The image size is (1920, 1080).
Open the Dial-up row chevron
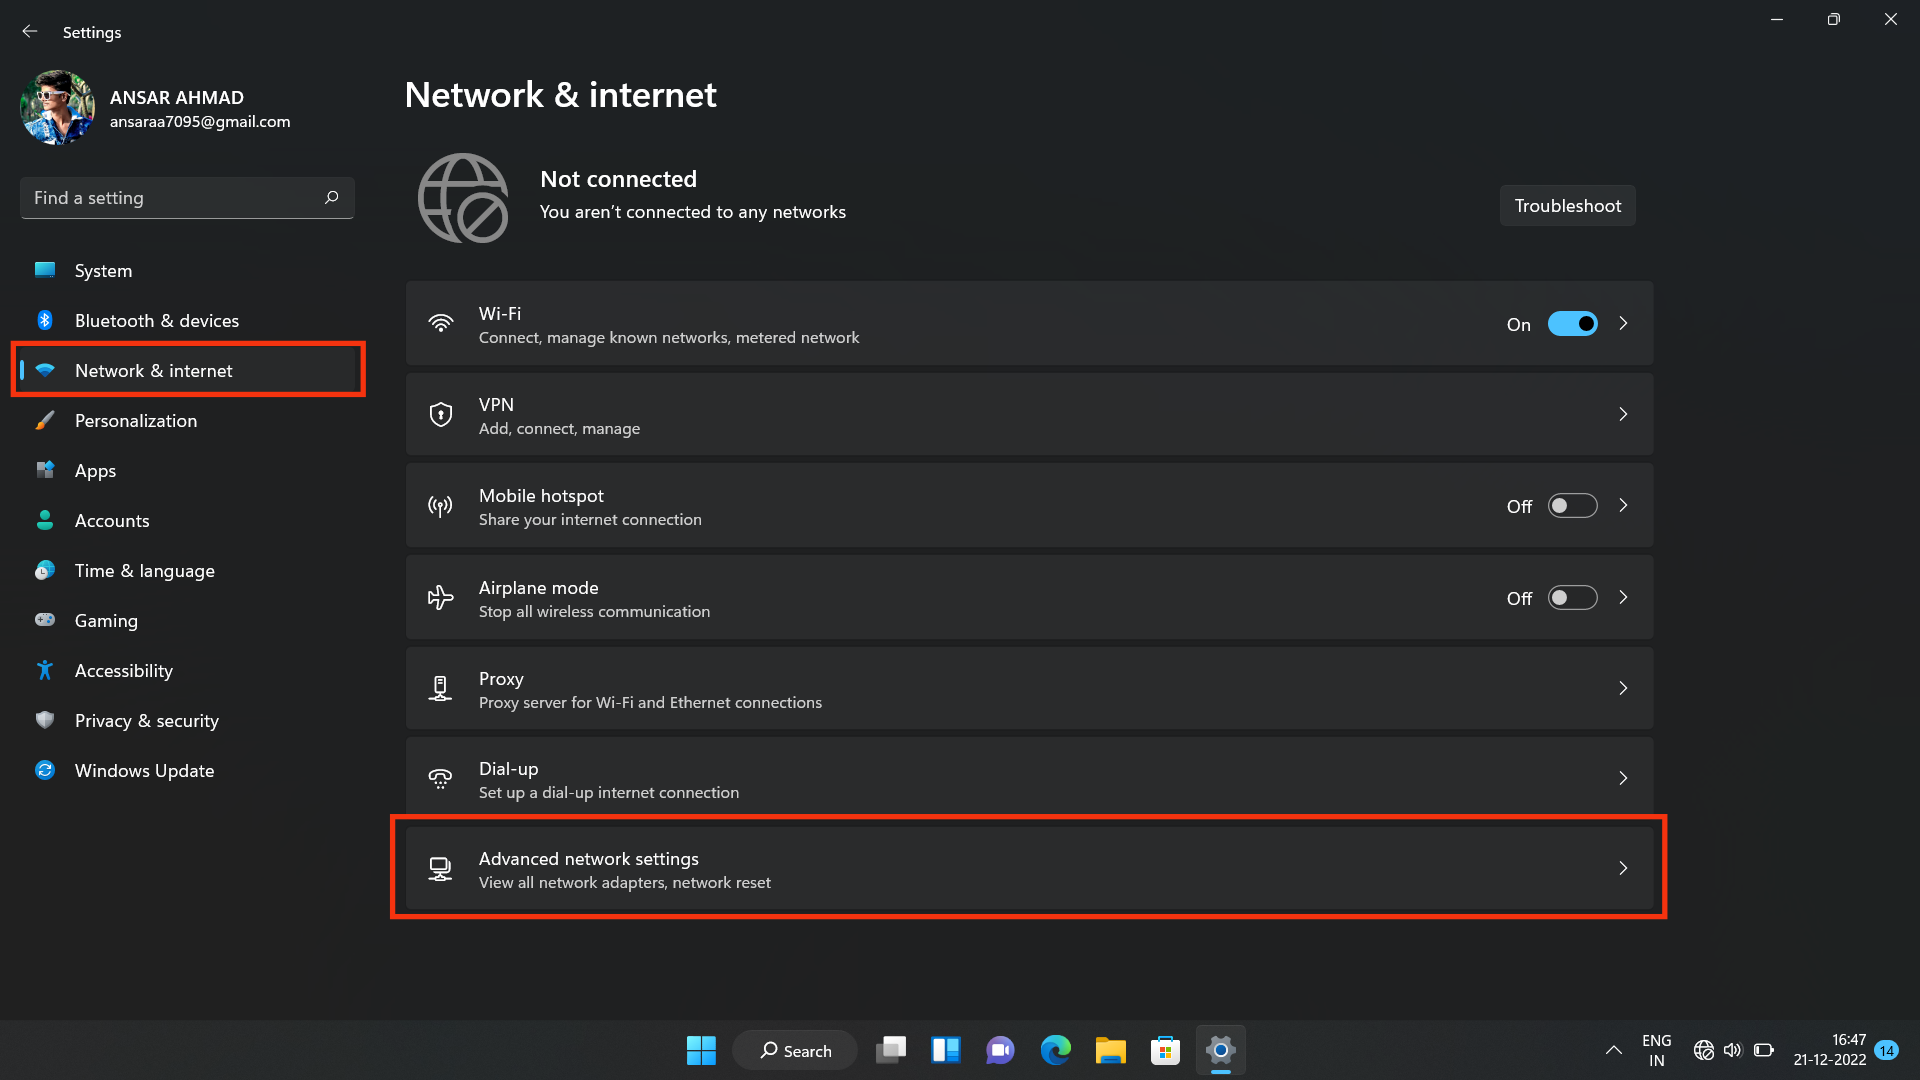point(1623,778)
